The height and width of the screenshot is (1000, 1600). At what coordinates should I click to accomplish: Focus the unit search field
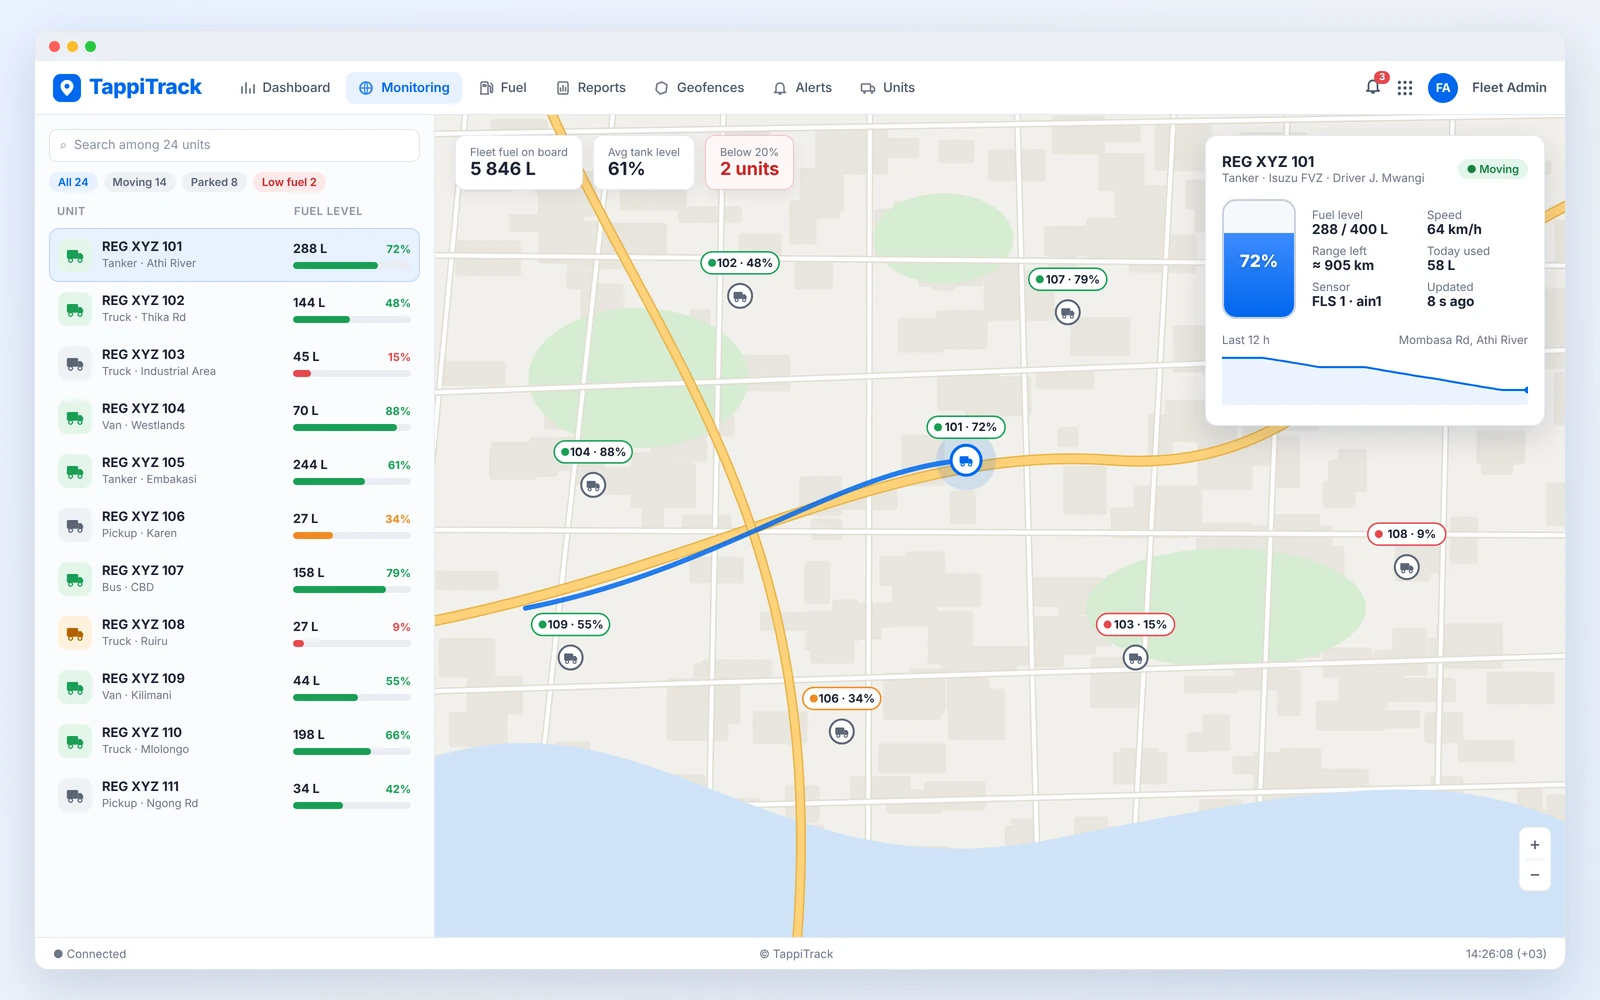coord(234,145)
